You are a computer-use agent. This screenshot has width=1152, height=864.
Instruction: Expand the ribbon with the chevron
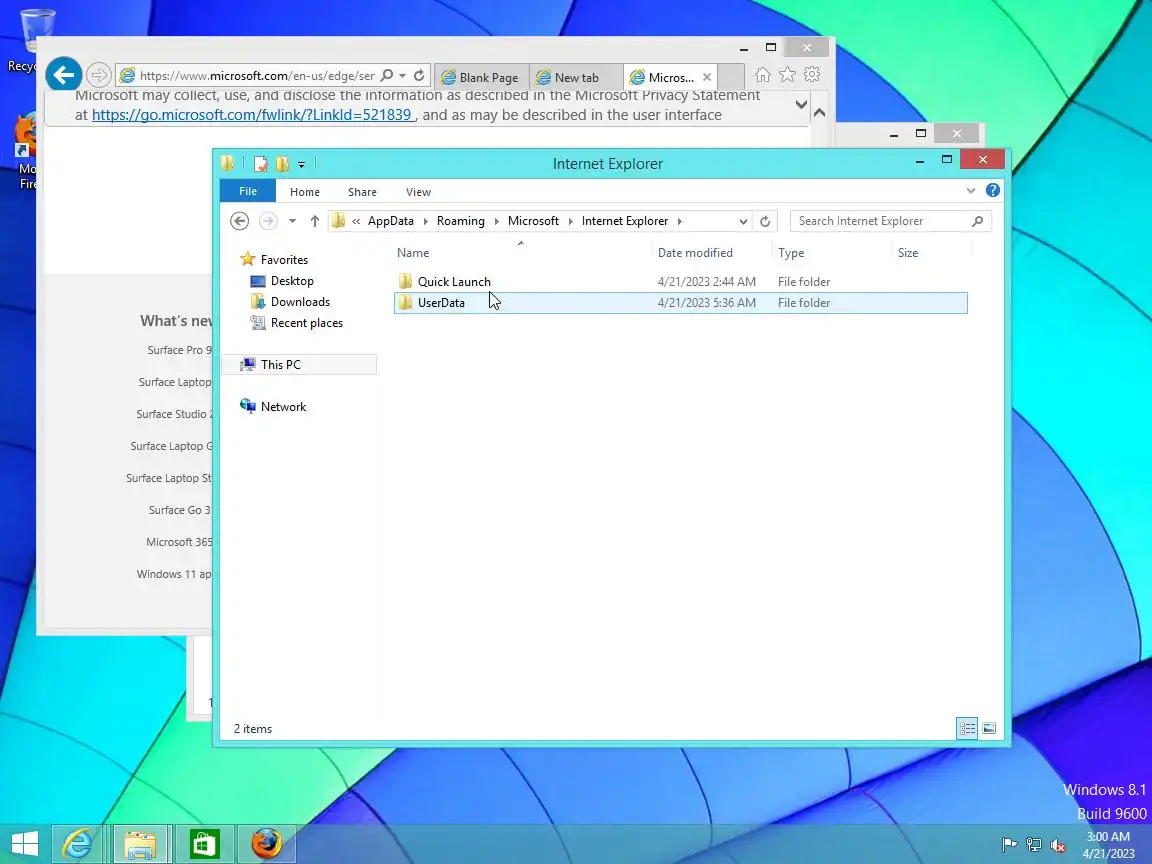coord(971,190)
